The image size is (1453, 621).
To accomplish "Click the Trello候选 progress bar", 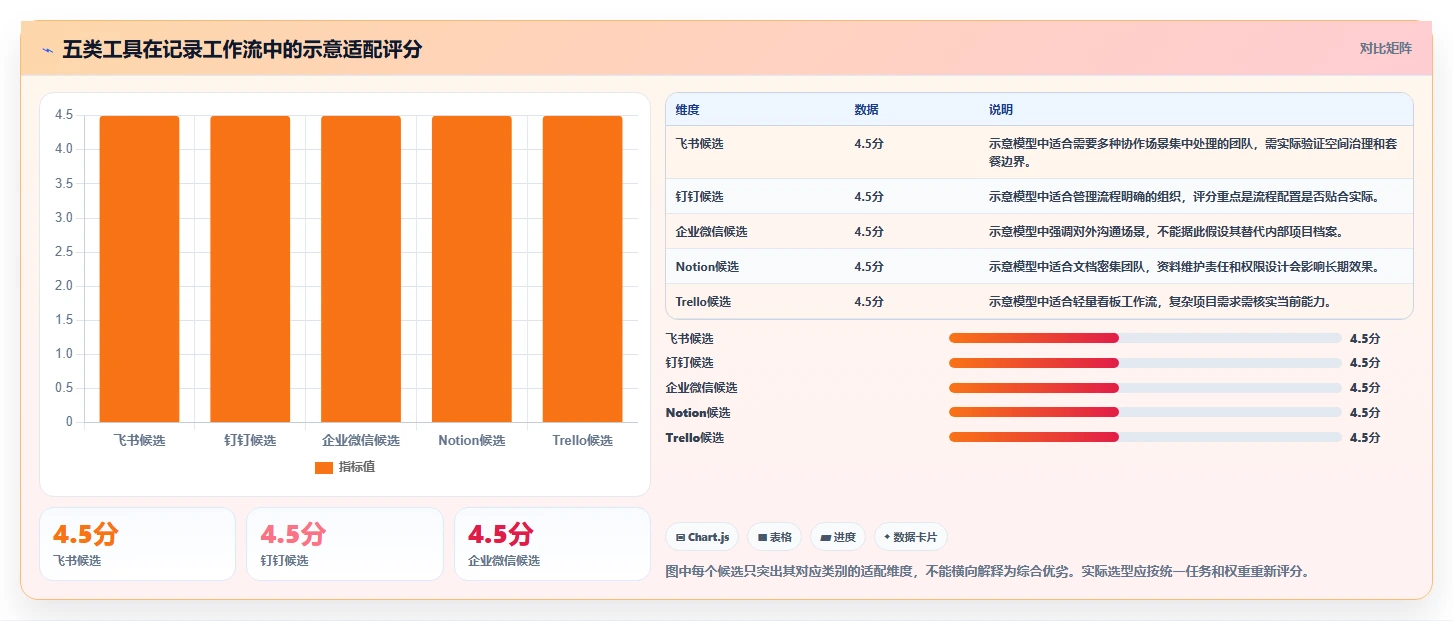I will coord(1145,437).
